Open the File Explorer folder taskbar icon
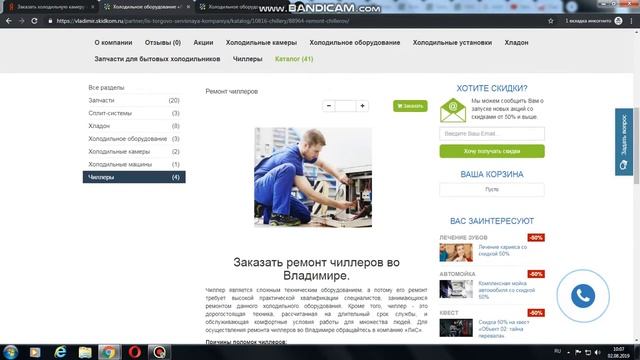 click(x=85, y=352)
